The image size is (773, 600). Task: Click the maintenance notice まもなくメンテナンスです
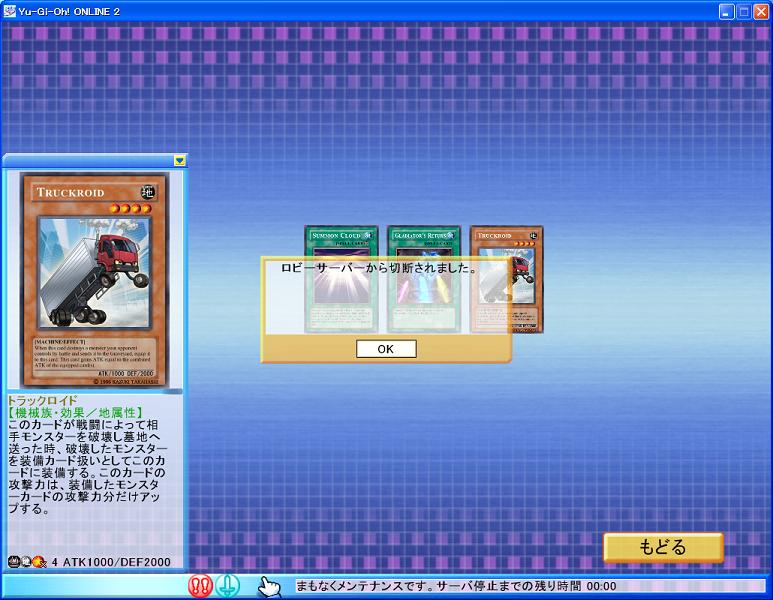point(365,586)
